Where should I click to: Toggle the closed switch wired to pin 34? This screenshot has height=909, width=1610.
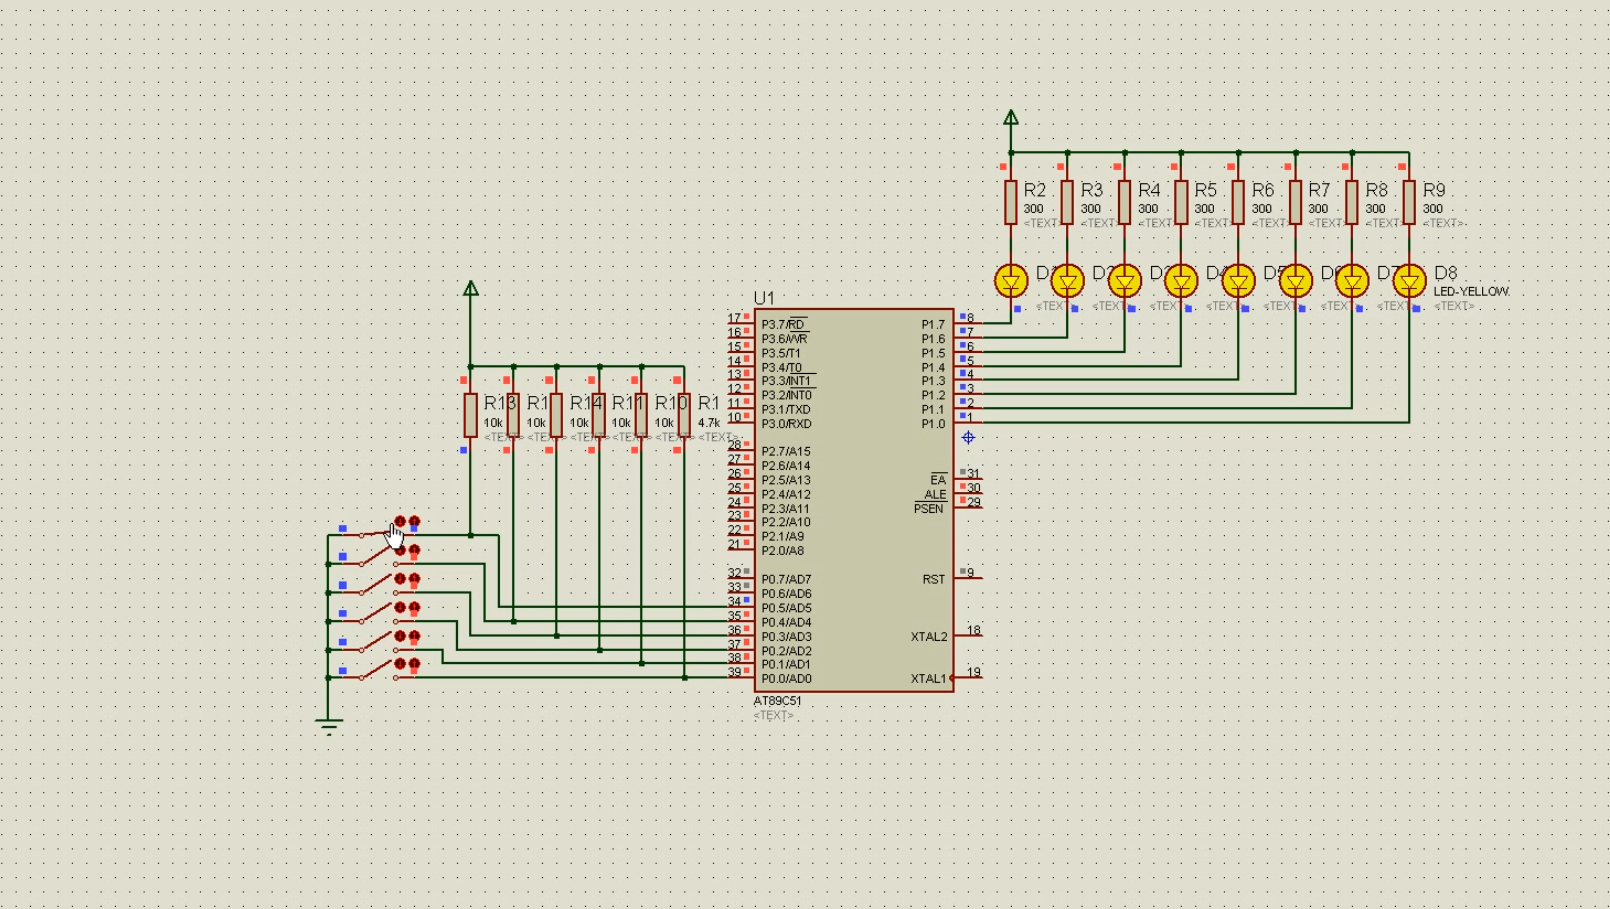pos(377,532)
